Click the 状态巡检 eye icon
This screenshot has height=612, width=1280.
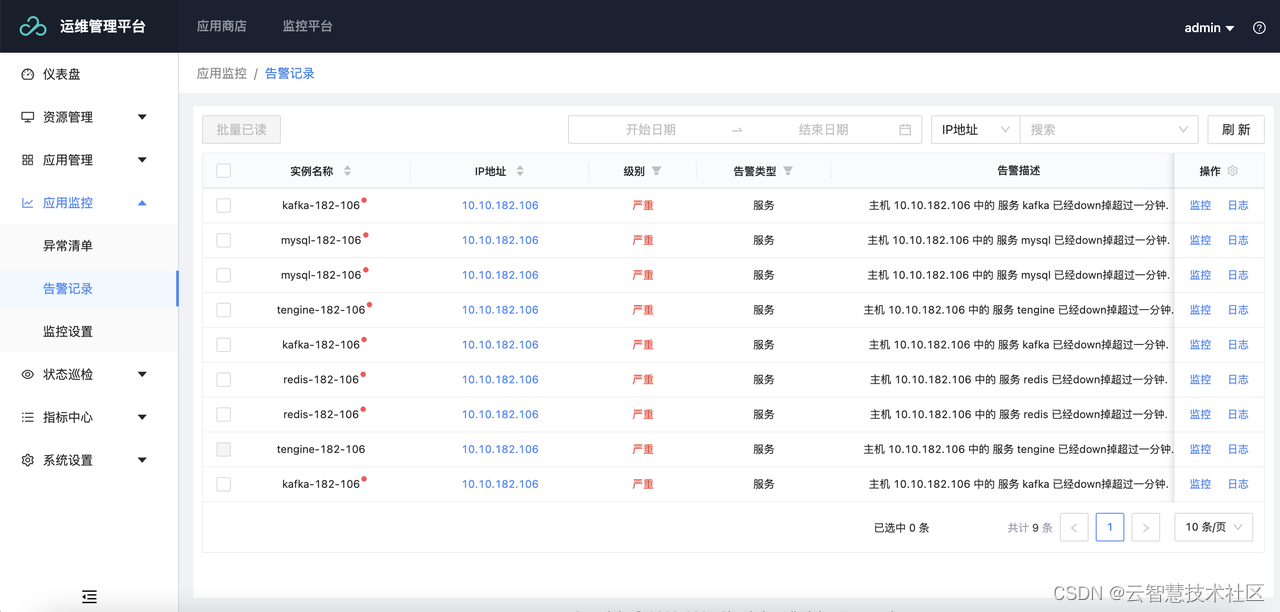pos(28,373)
